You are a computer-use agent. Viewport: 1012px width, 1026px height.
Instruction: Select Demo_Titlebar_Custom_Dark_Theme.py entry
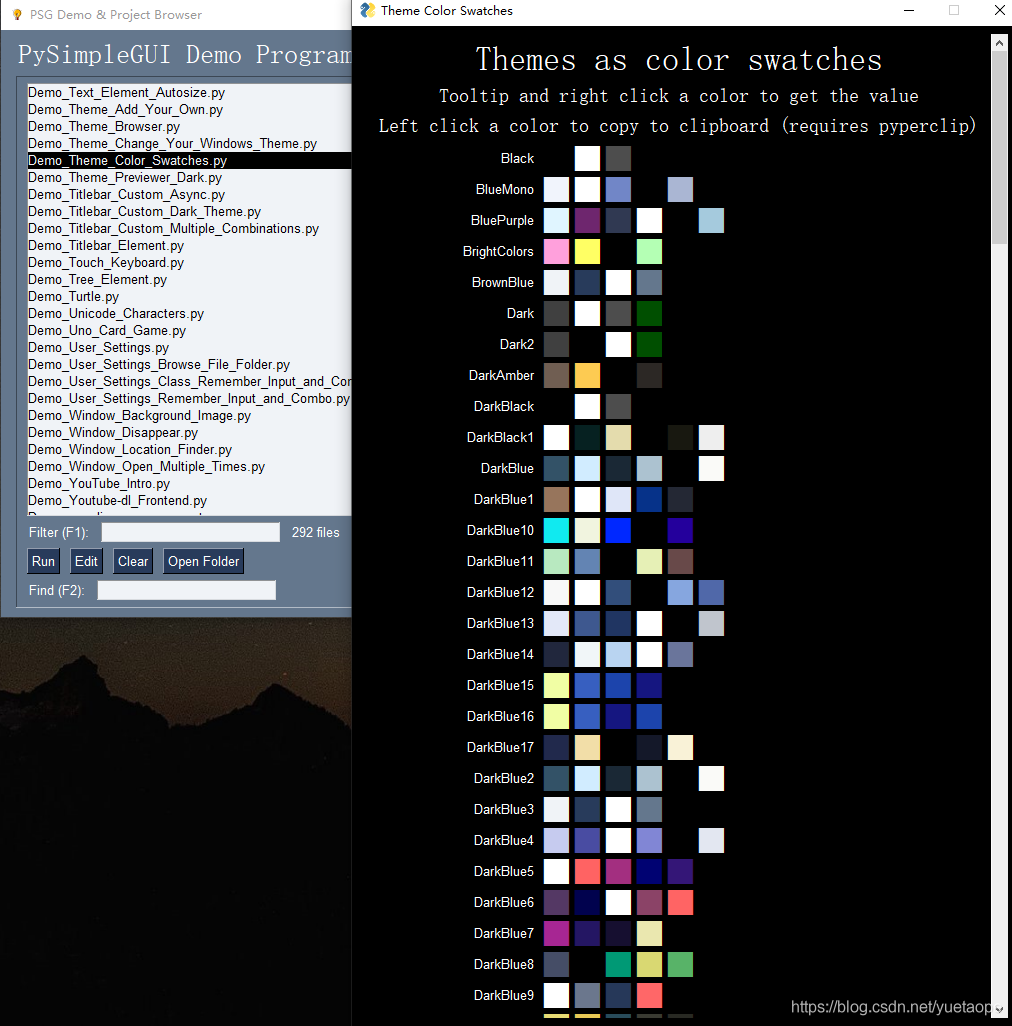[x=189, y=211]
